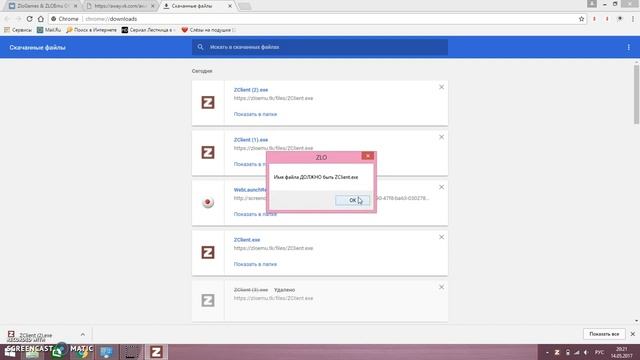
Task: Click the ZClient (2).exe file name link
Action: tap(251, 90)
